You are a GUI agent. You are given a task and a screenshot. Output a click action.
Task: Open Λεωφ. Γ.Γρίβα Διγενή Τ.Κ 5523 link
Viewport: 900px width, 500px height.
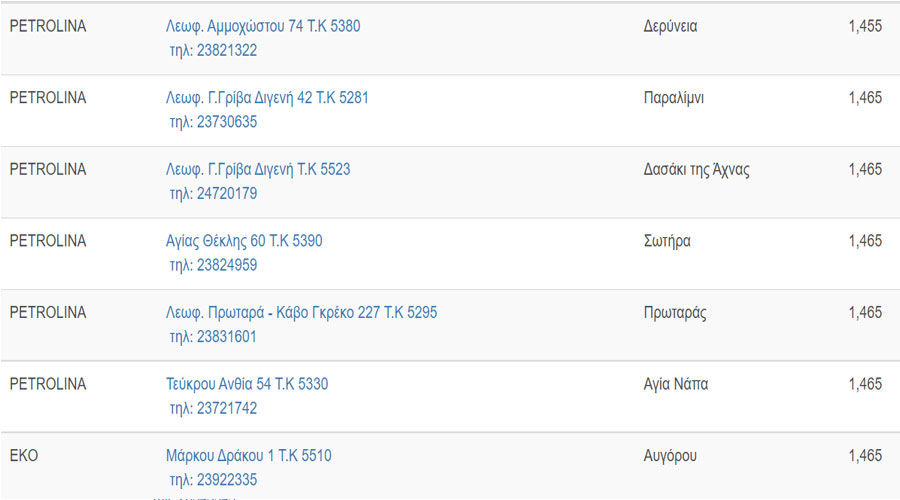(x=258, y=170)
